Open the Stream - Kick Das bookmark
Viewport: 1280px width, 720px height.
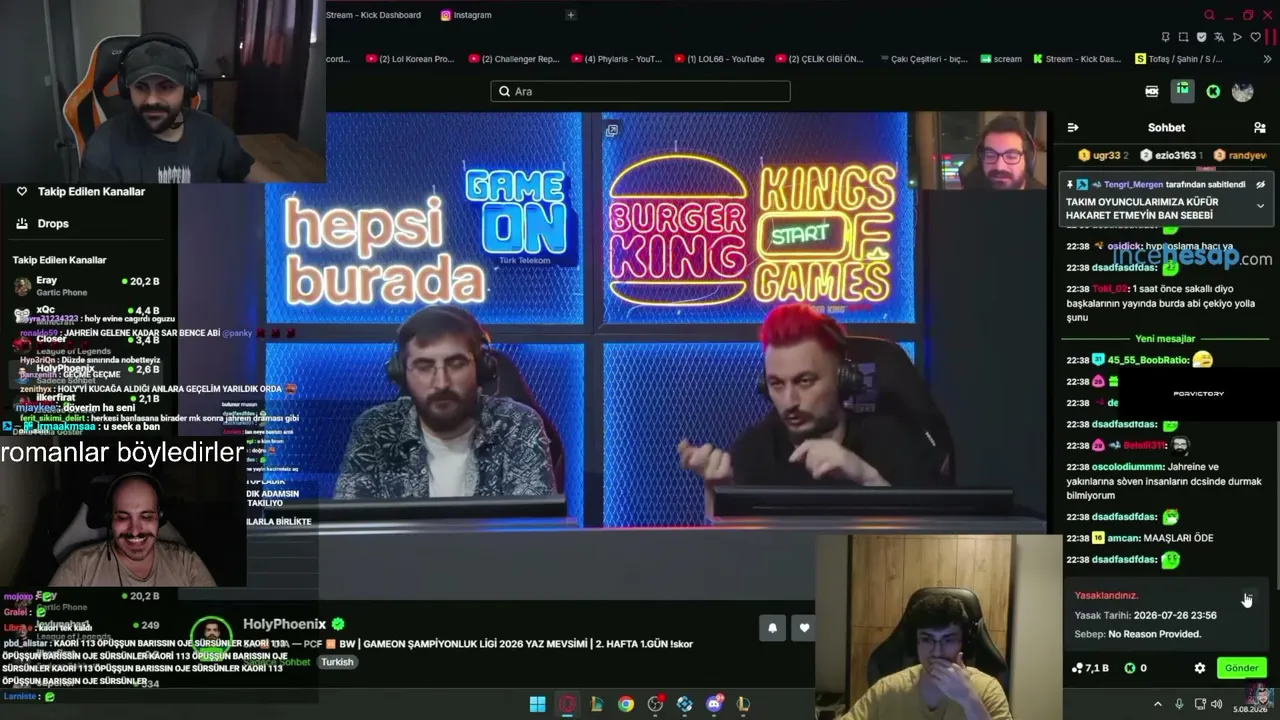pyautogui.click(x=1077, y=59)
